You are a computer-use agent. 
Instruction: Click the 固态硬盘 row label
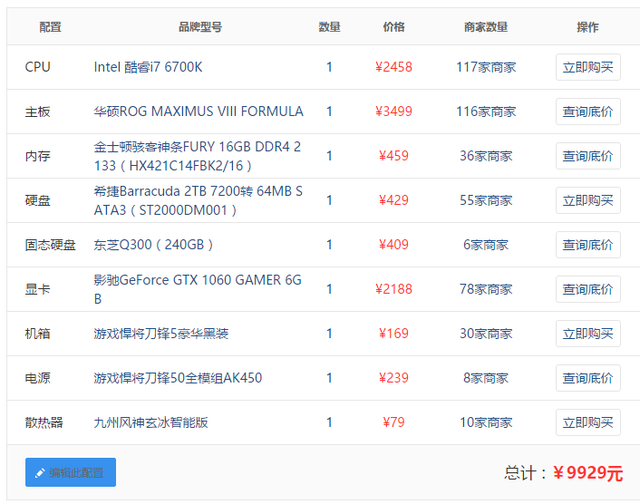(50, 245)
